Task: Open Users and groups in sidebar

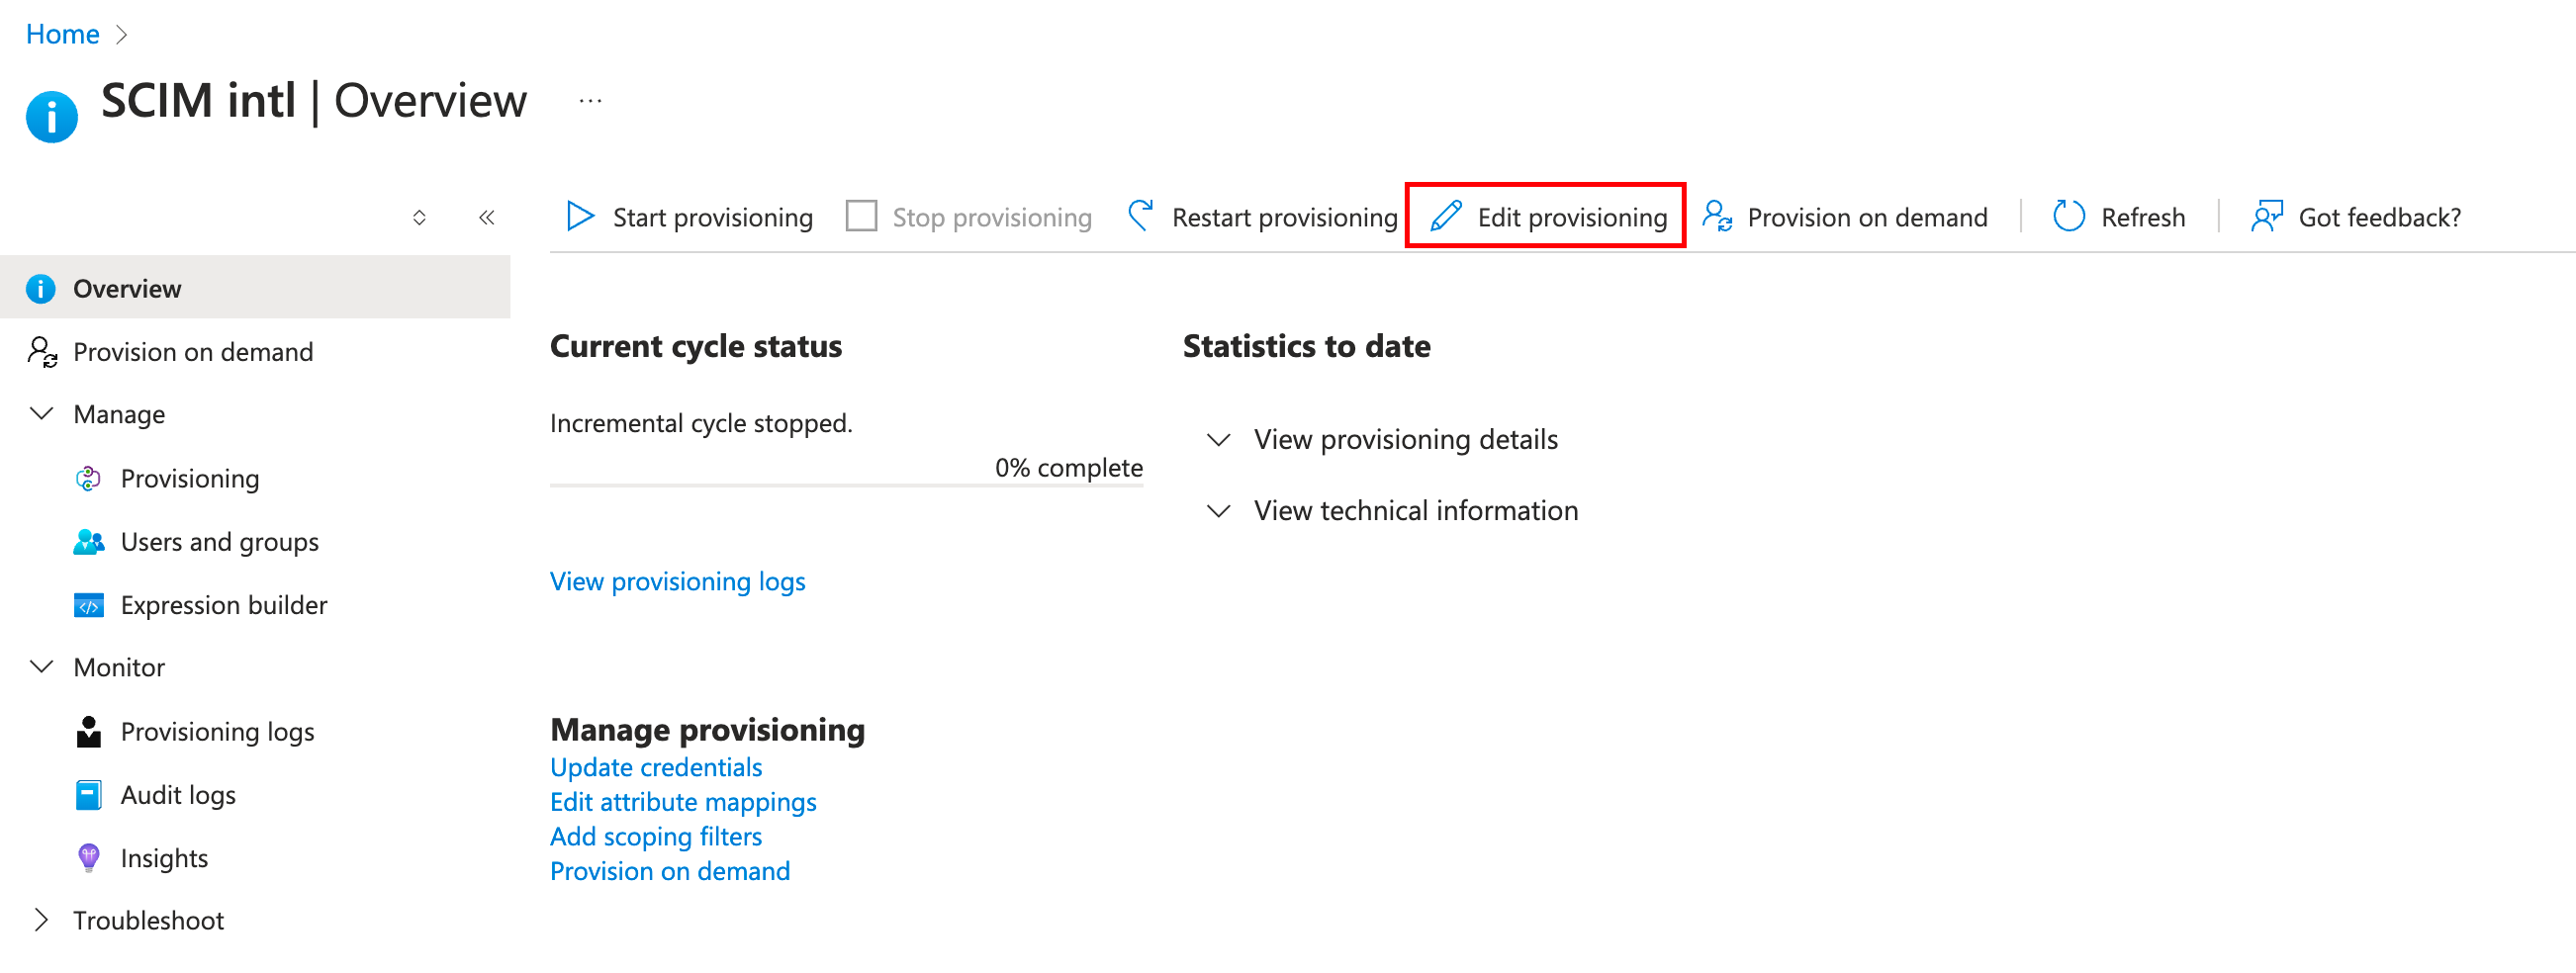Action: (219, 542)
